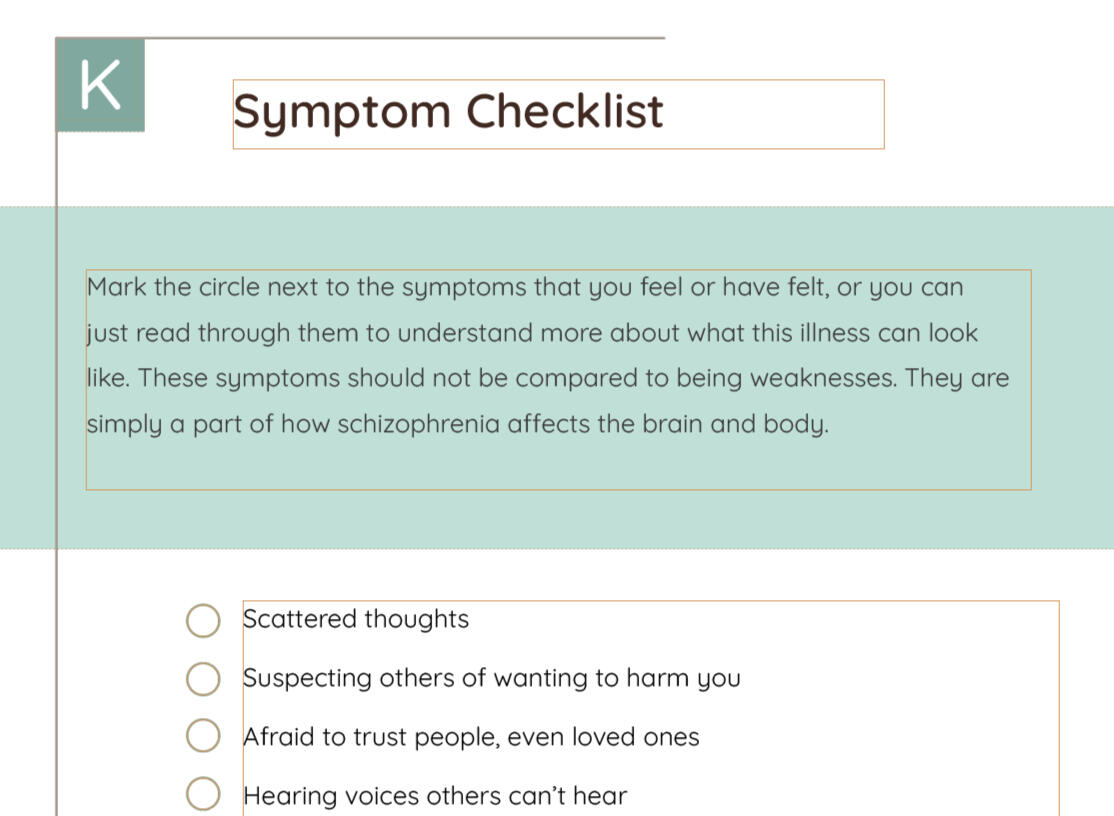
Task: Click the word Checklist in the heading
Action: click(x=565, y=111)
